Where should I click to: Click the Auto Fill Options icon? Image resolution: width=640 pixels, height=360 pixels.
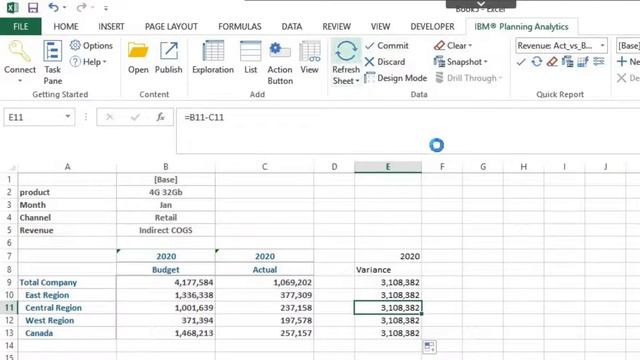pos(429,347)
